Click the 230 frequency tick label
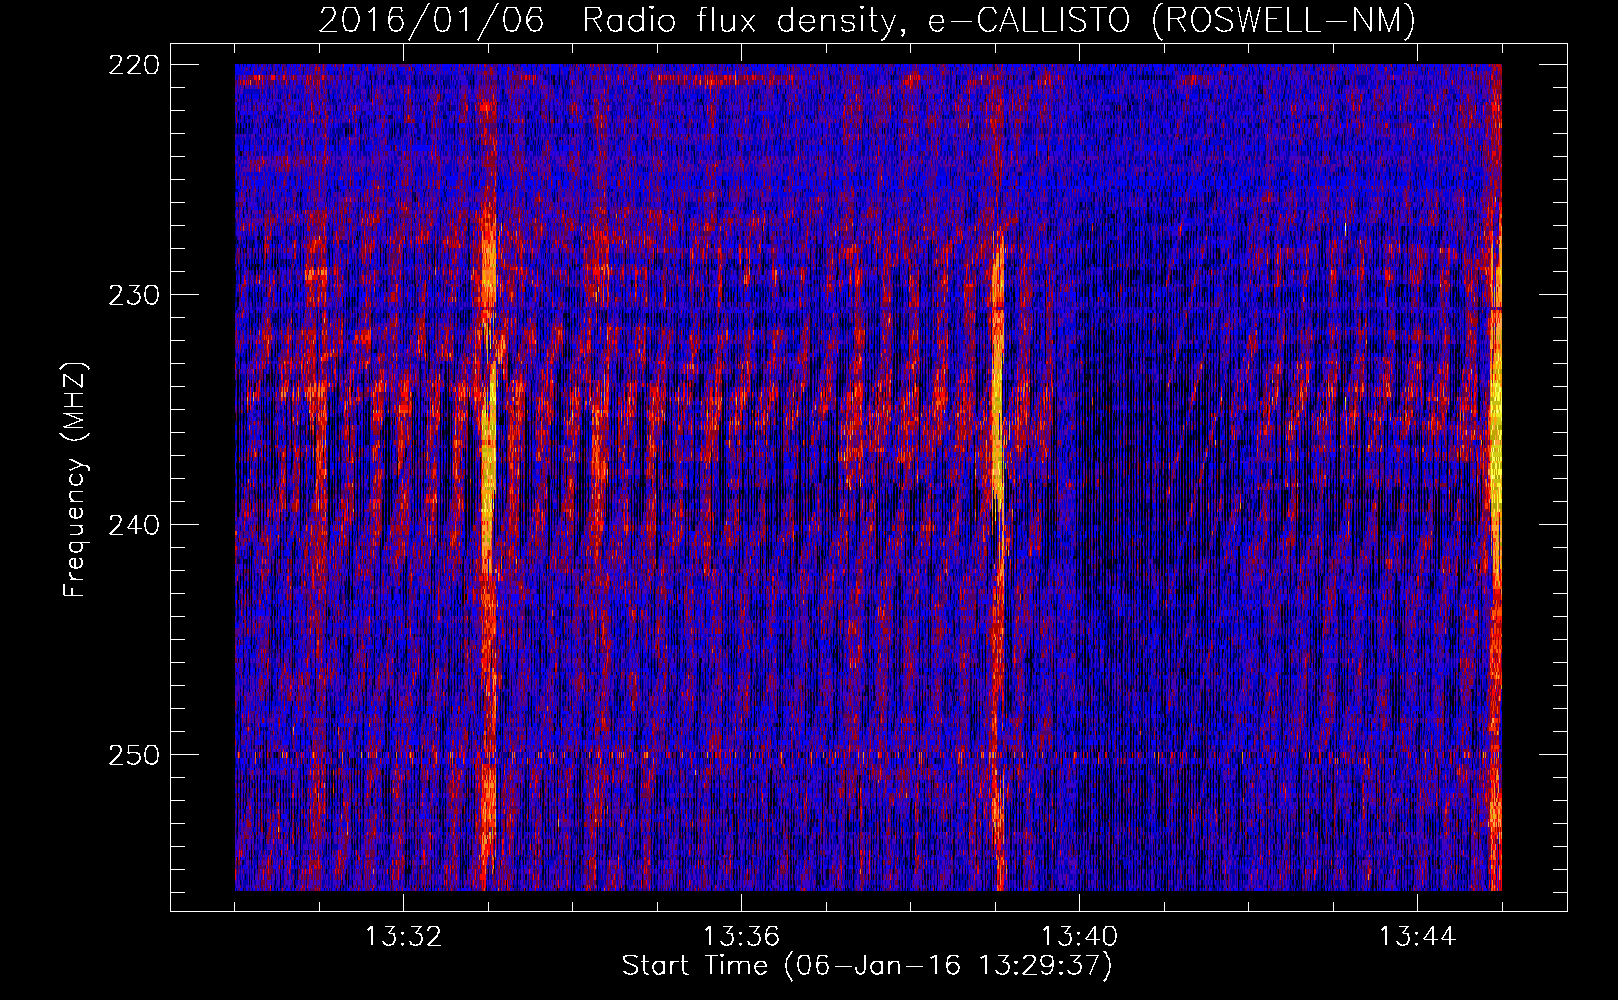1618x1000 pixels. coord(134,295)
